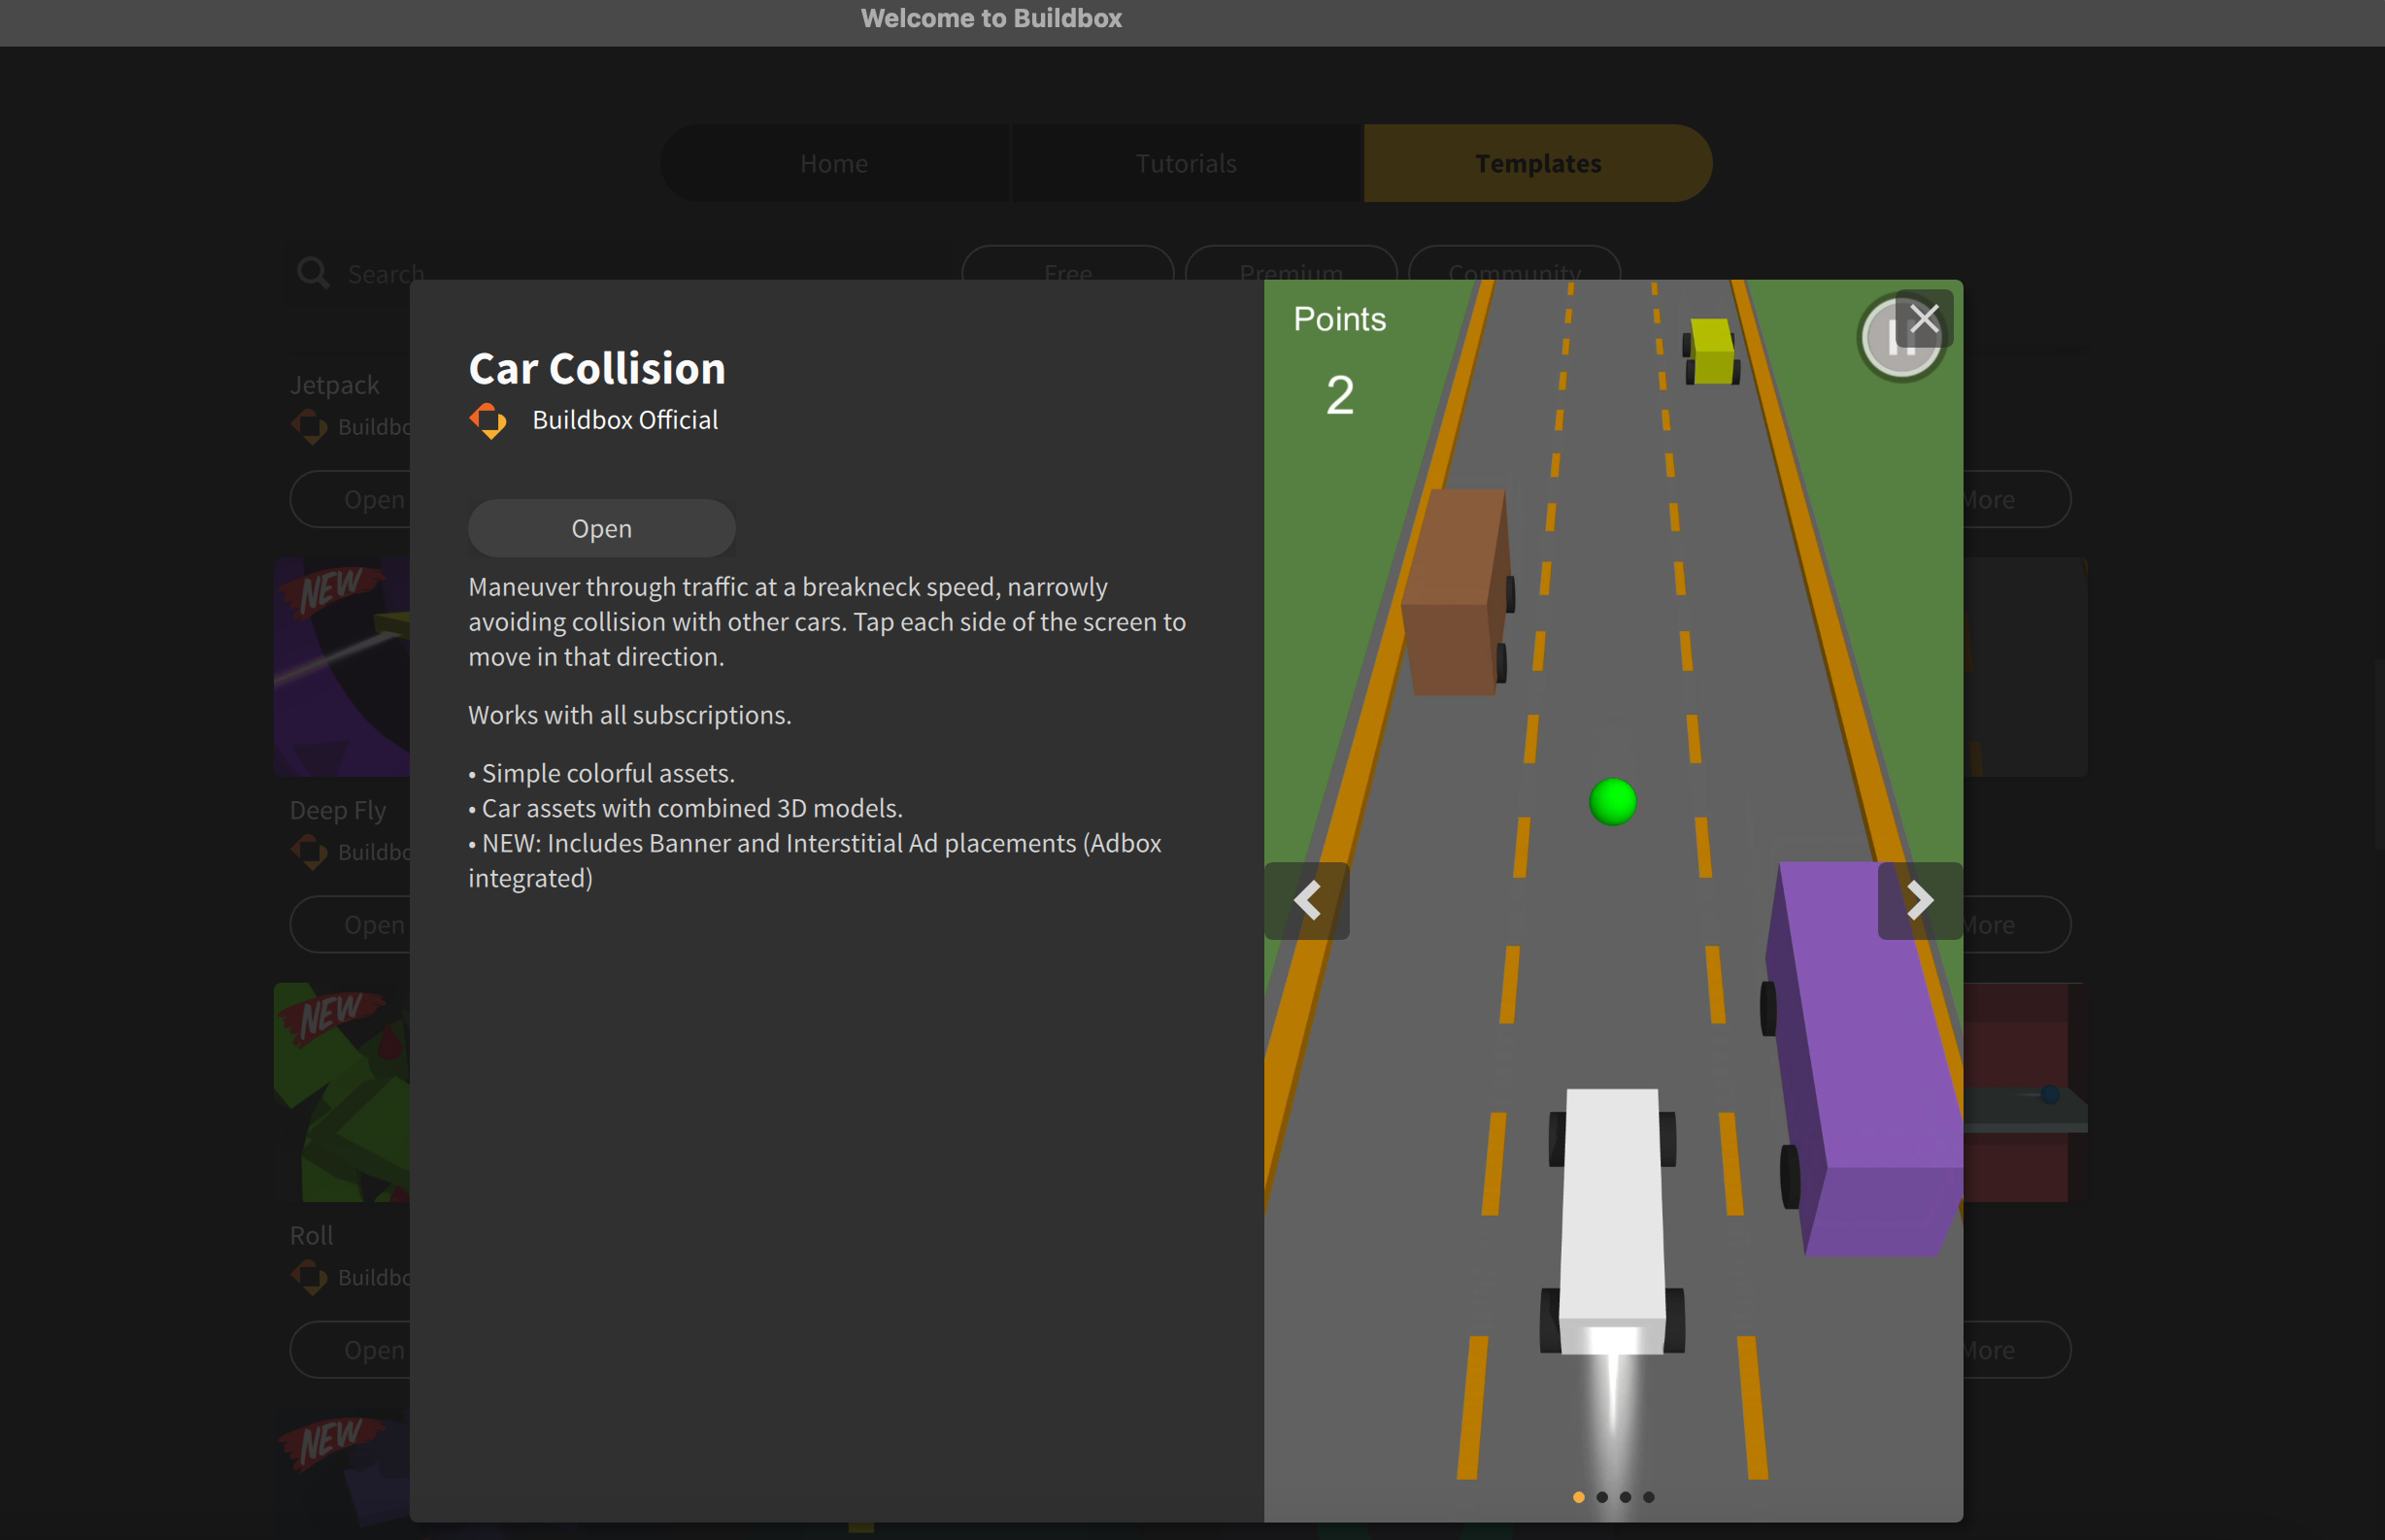Show the next preview image
The height and width of the screenshot is (1540, 2385).
click(x=1919, y=900)
